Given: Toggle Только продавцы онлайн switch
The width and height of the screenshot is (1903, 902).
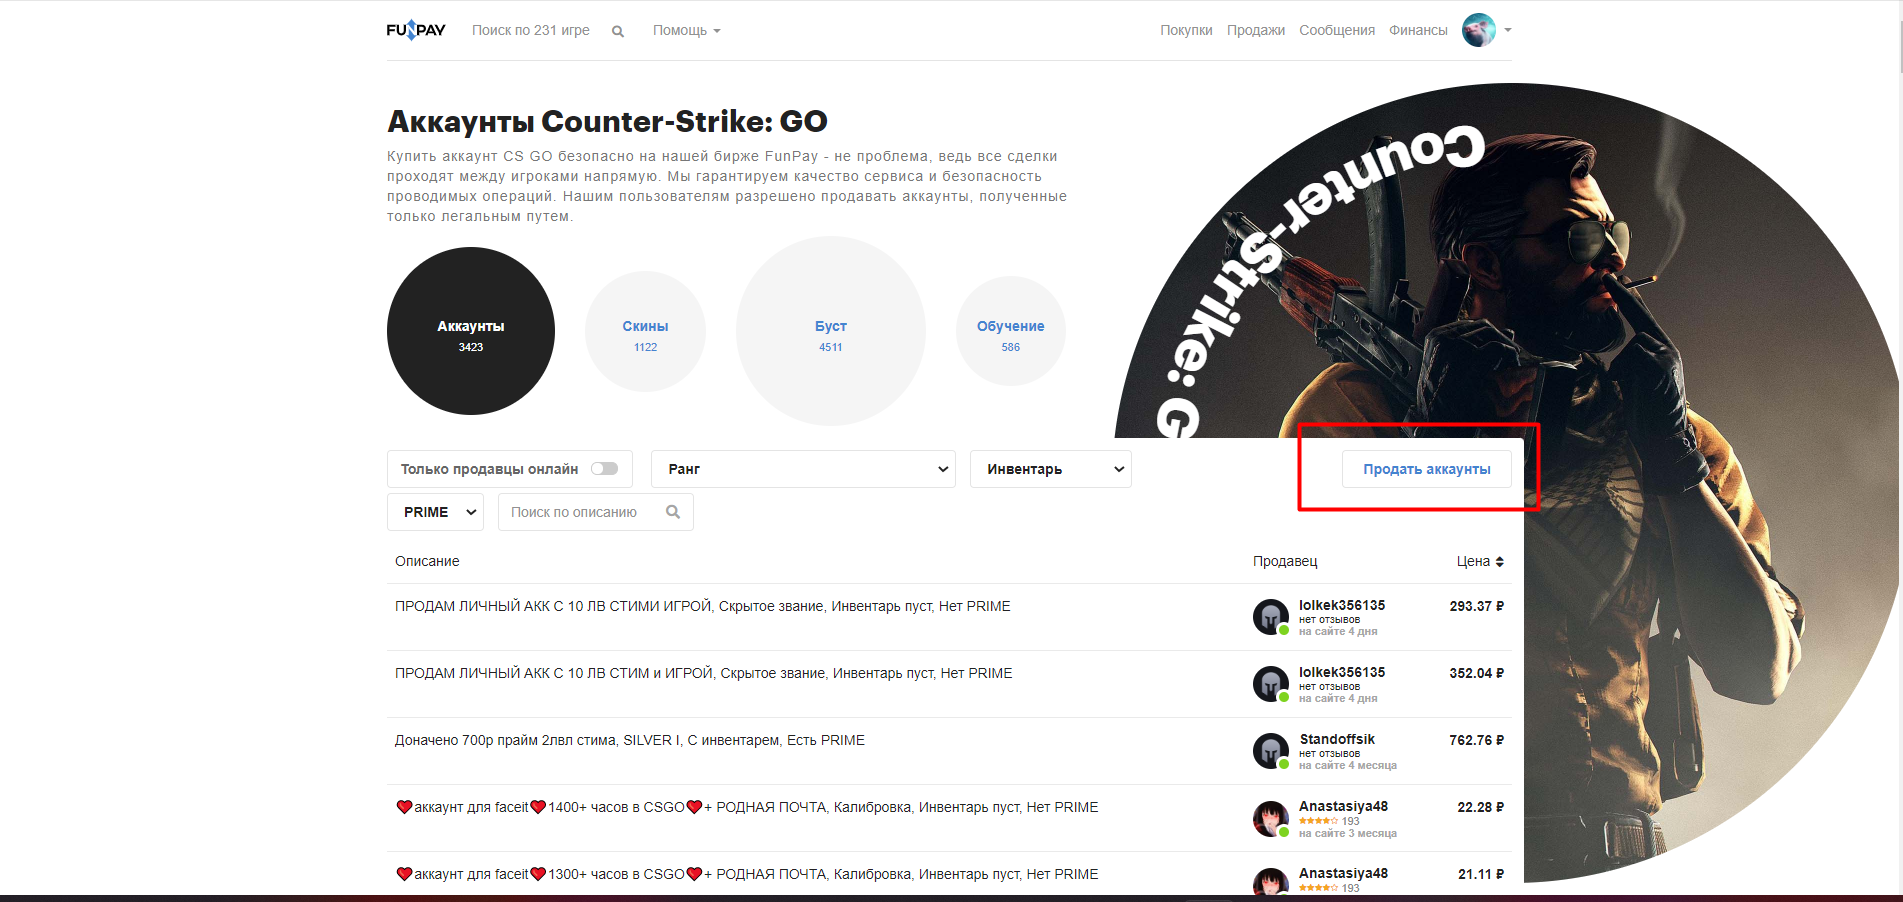Looking at the screenshot, I should coord(605,468).
